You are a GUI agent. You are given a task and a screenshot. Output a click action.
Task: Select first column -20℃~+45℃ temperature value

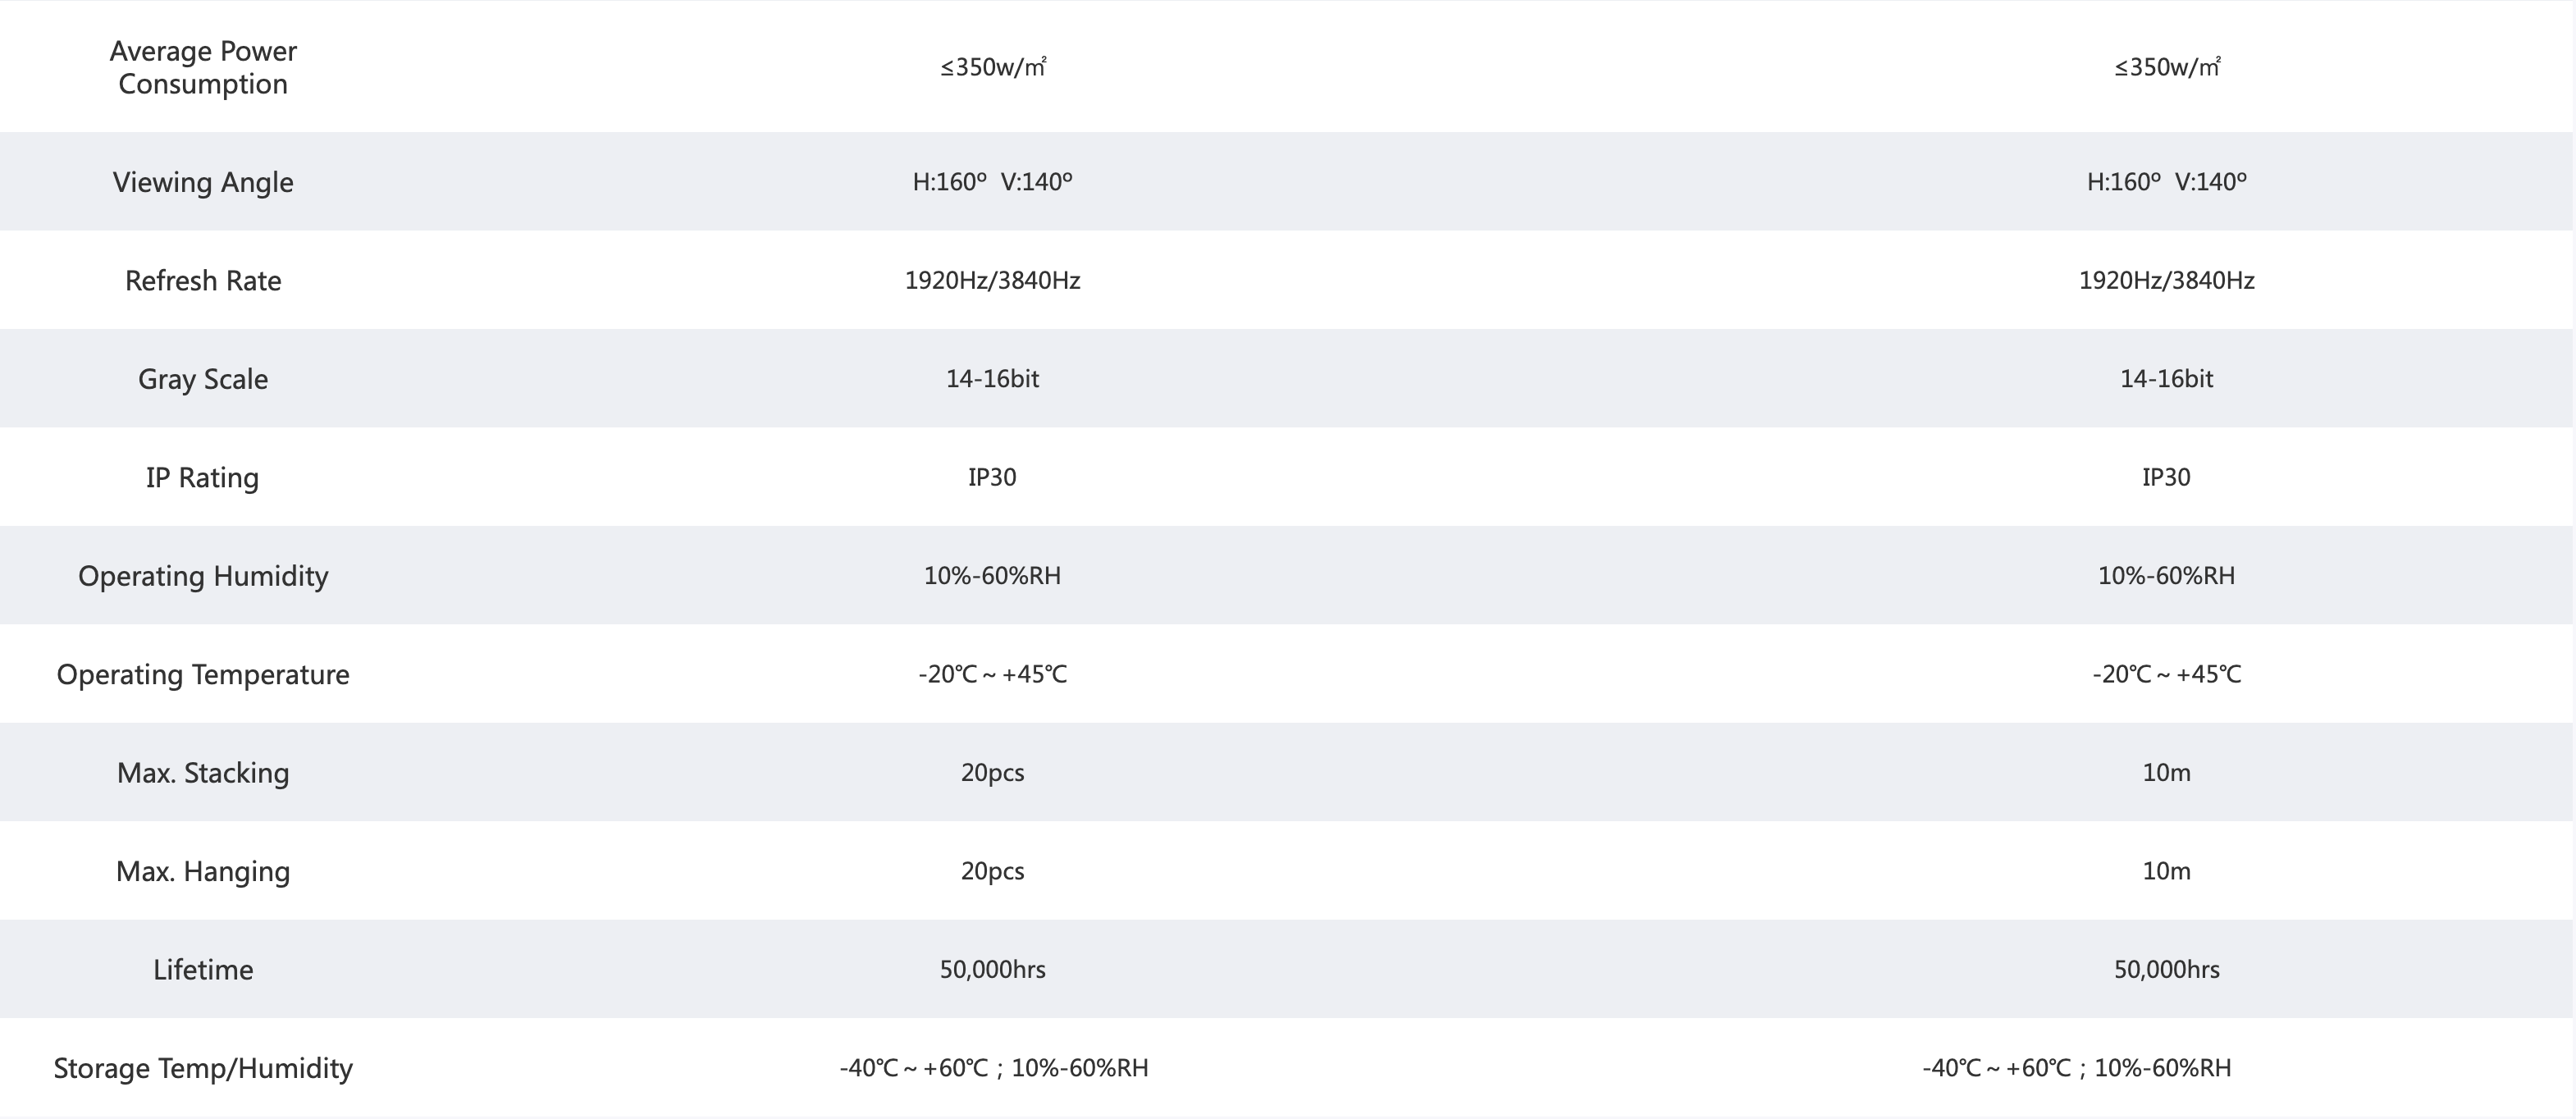tap(993, 674)
